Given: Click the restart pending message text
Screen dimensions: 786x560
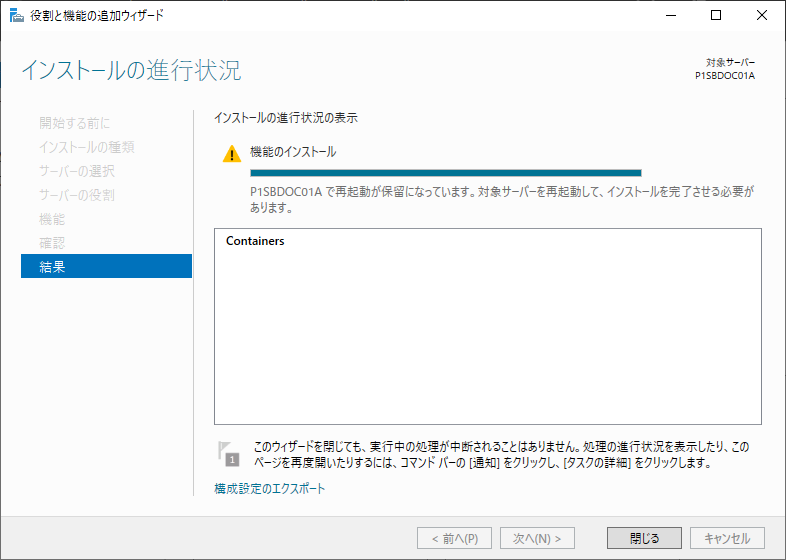Looking at the screenshot, I should click(501, 200).
